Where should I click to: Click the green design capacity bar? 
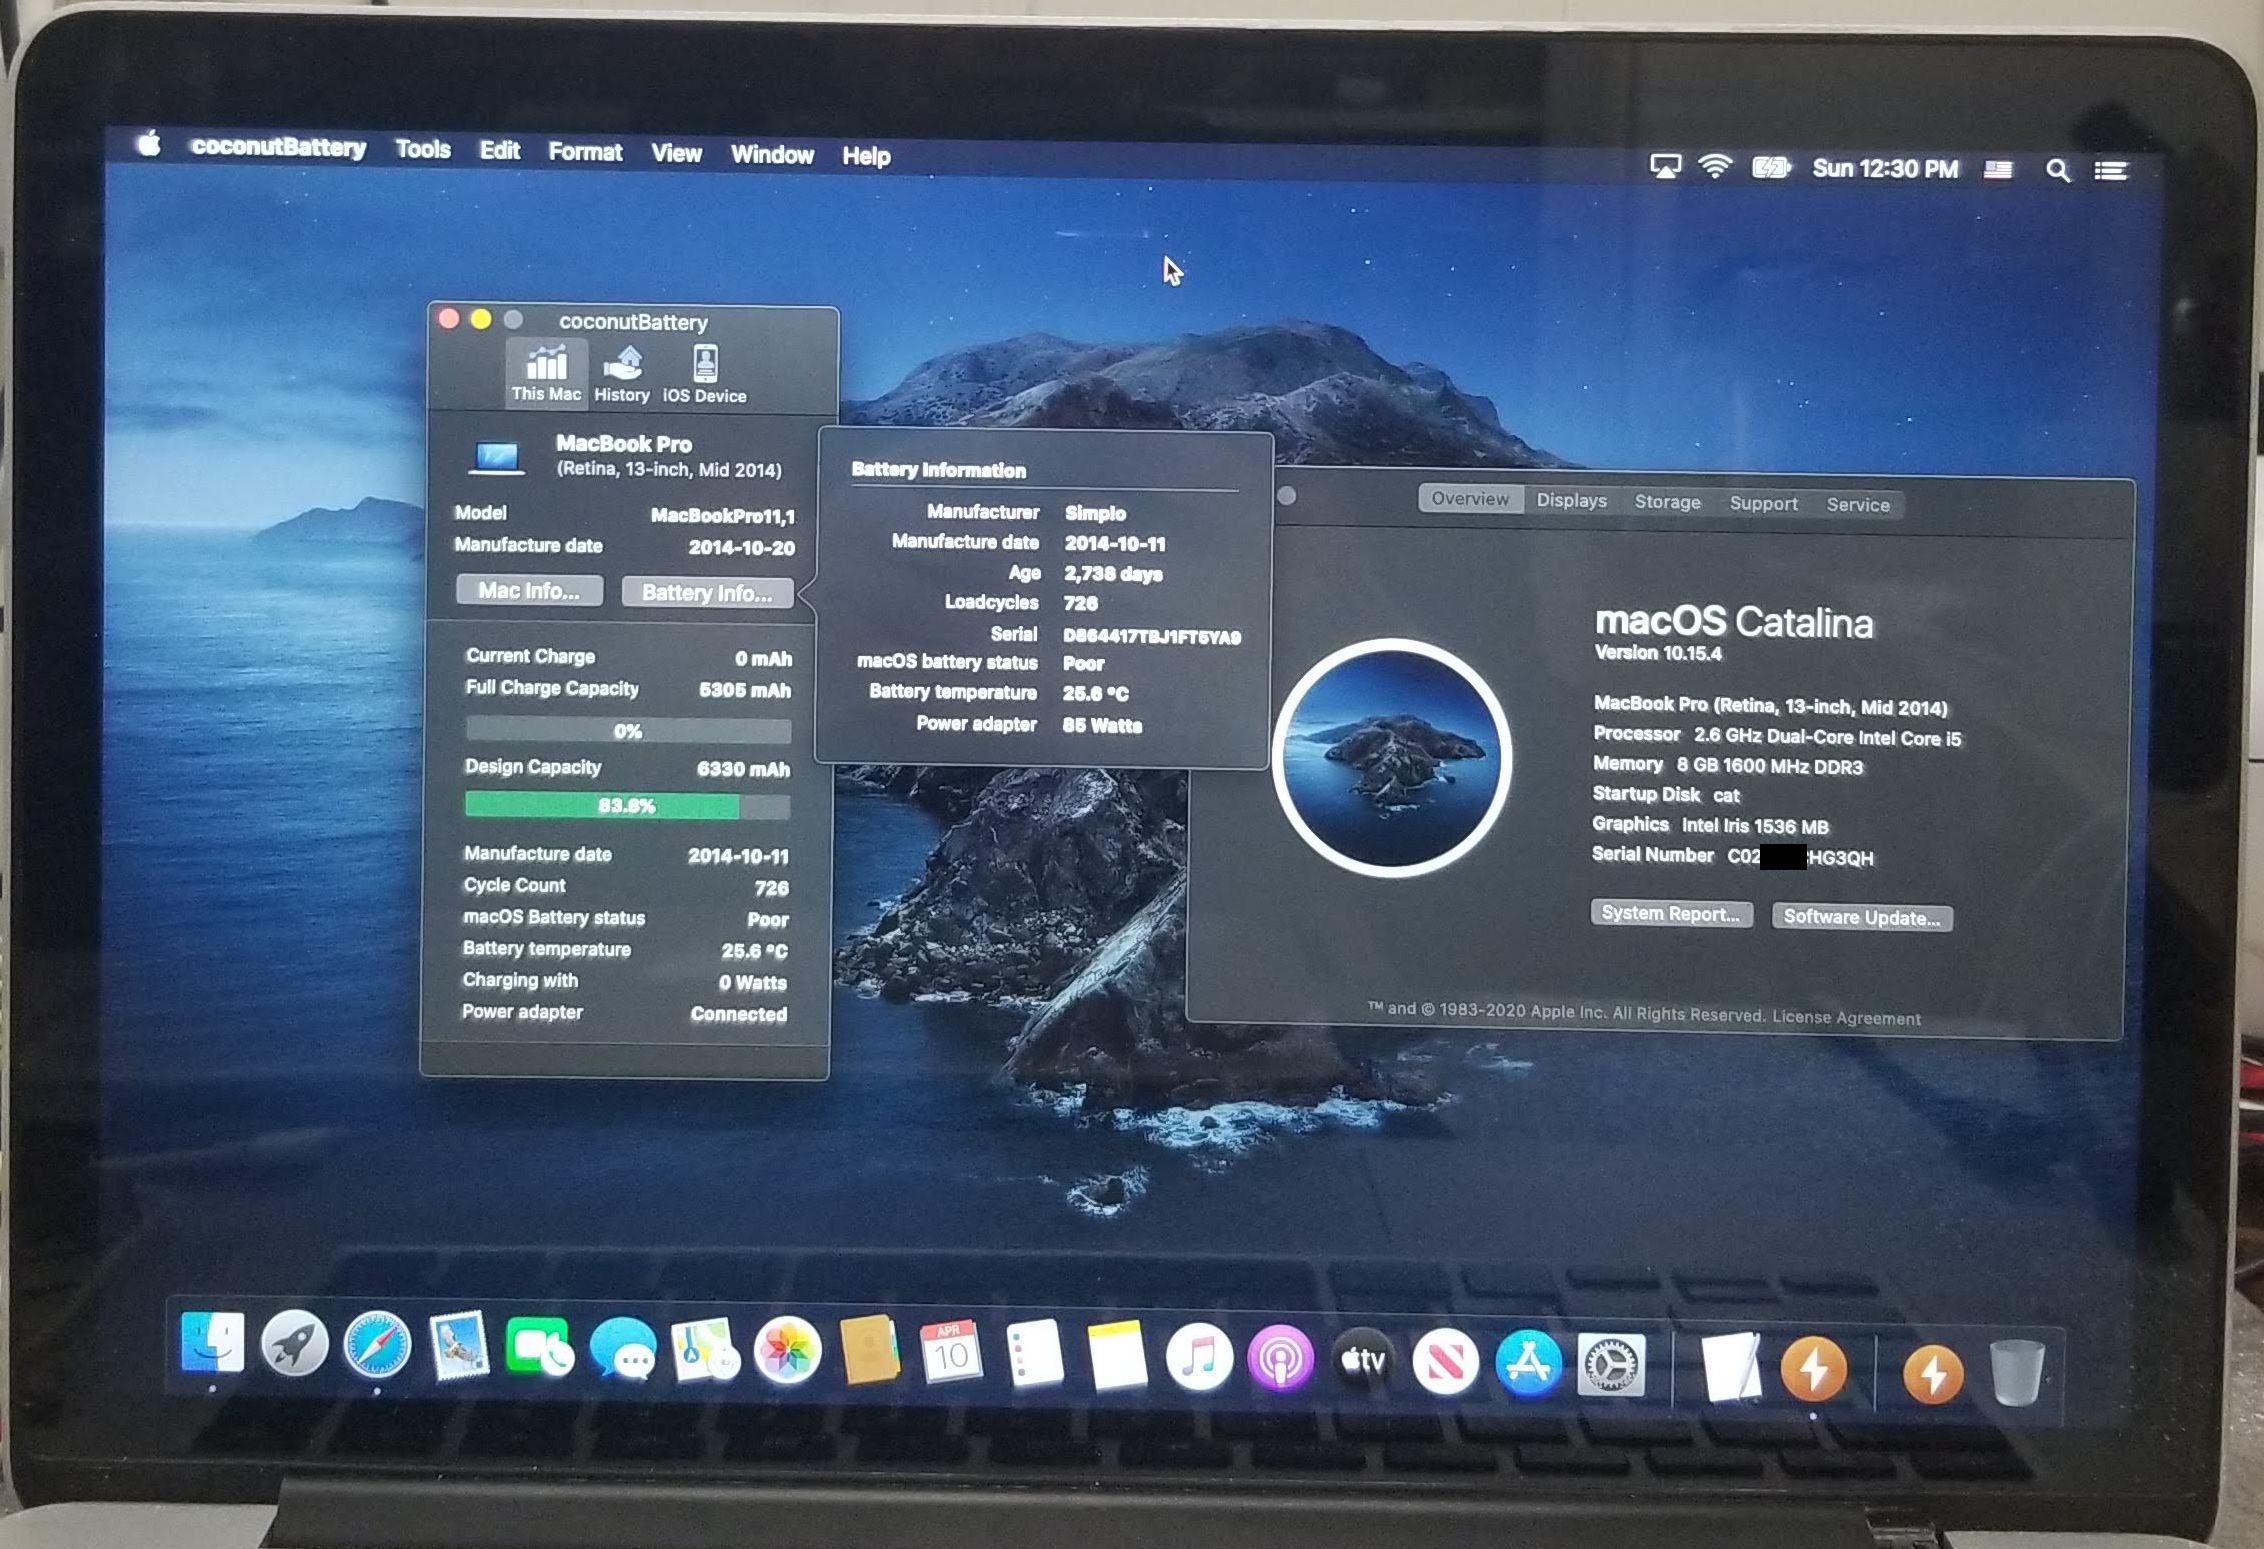602,806
